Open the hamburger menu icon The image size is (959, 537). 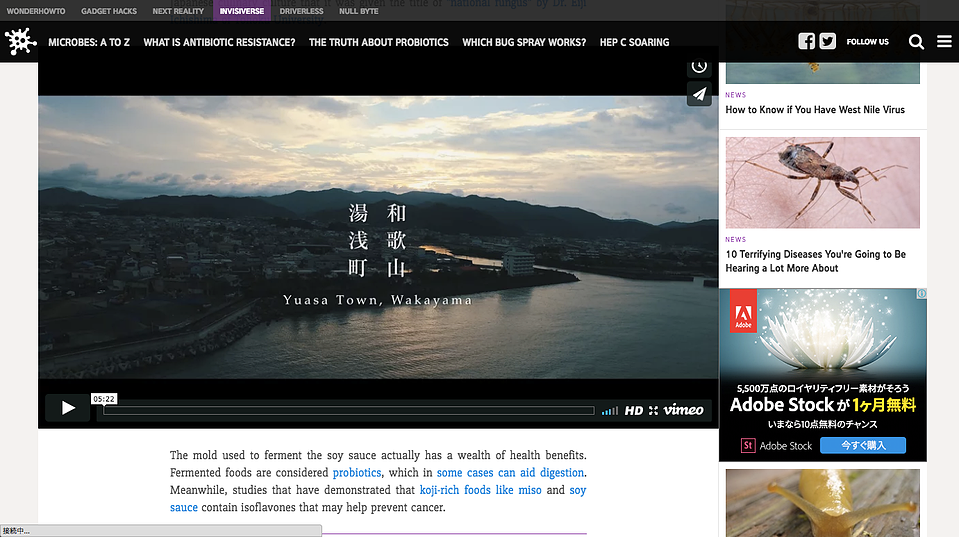coord(944,41)
